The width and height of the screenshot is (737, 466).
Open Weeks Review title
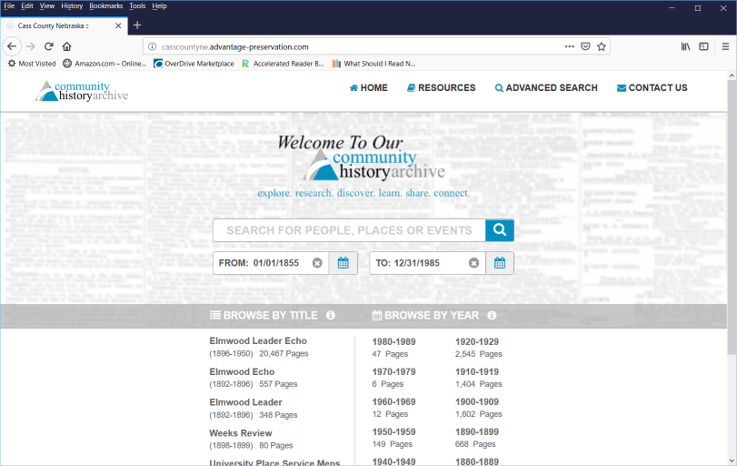coord(241,433)
